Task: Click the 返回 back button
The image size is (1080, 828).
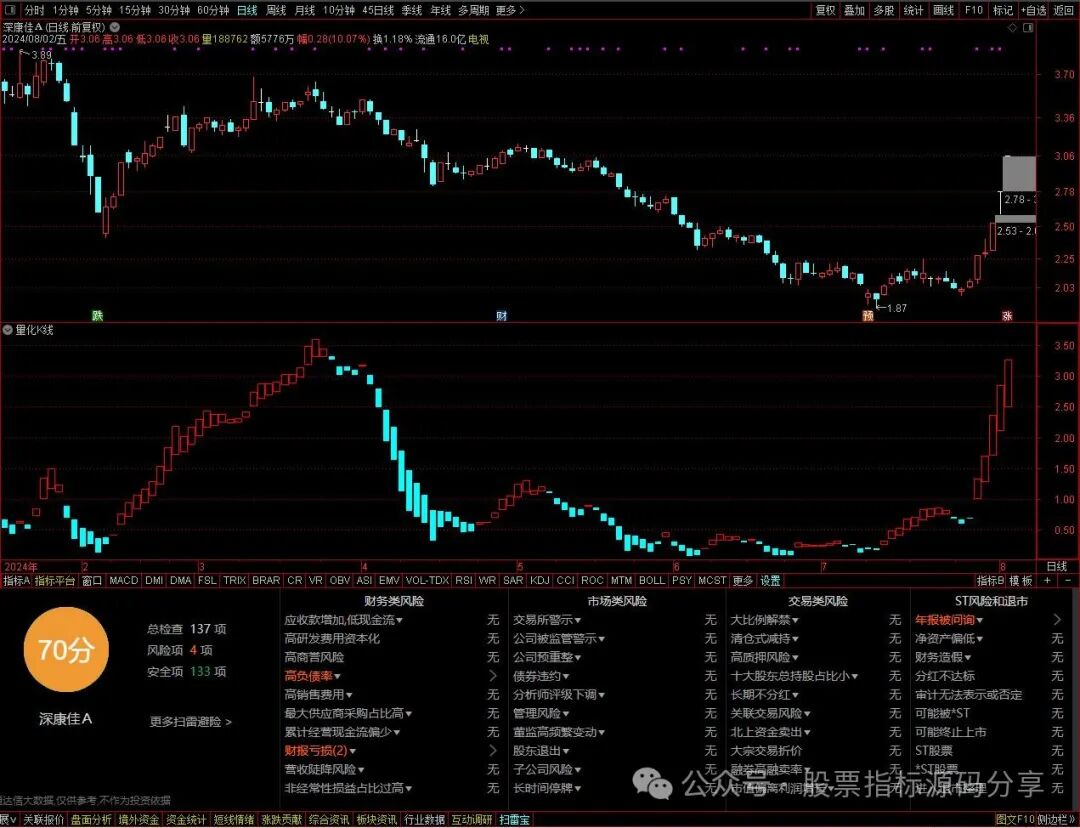Action: click(1063, 10)
